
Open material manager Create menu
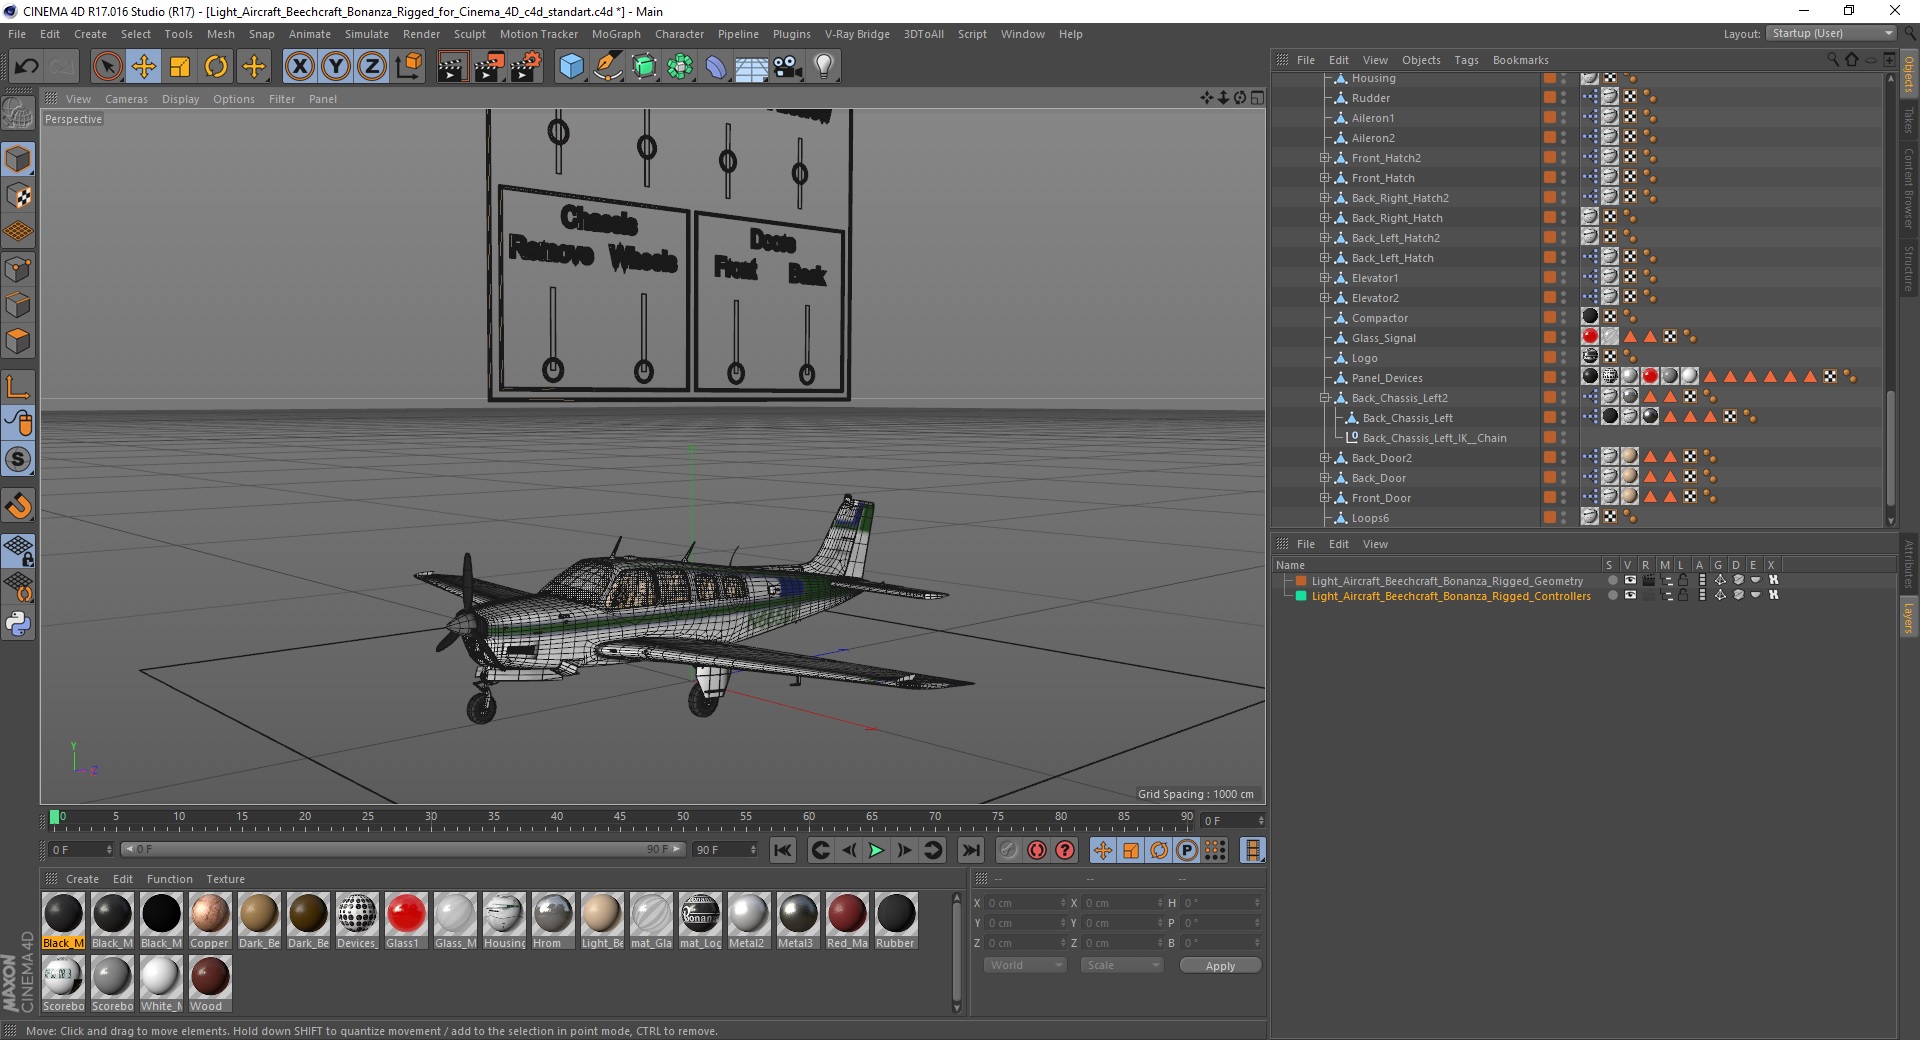pyautogui.click(x=82, y=879)
